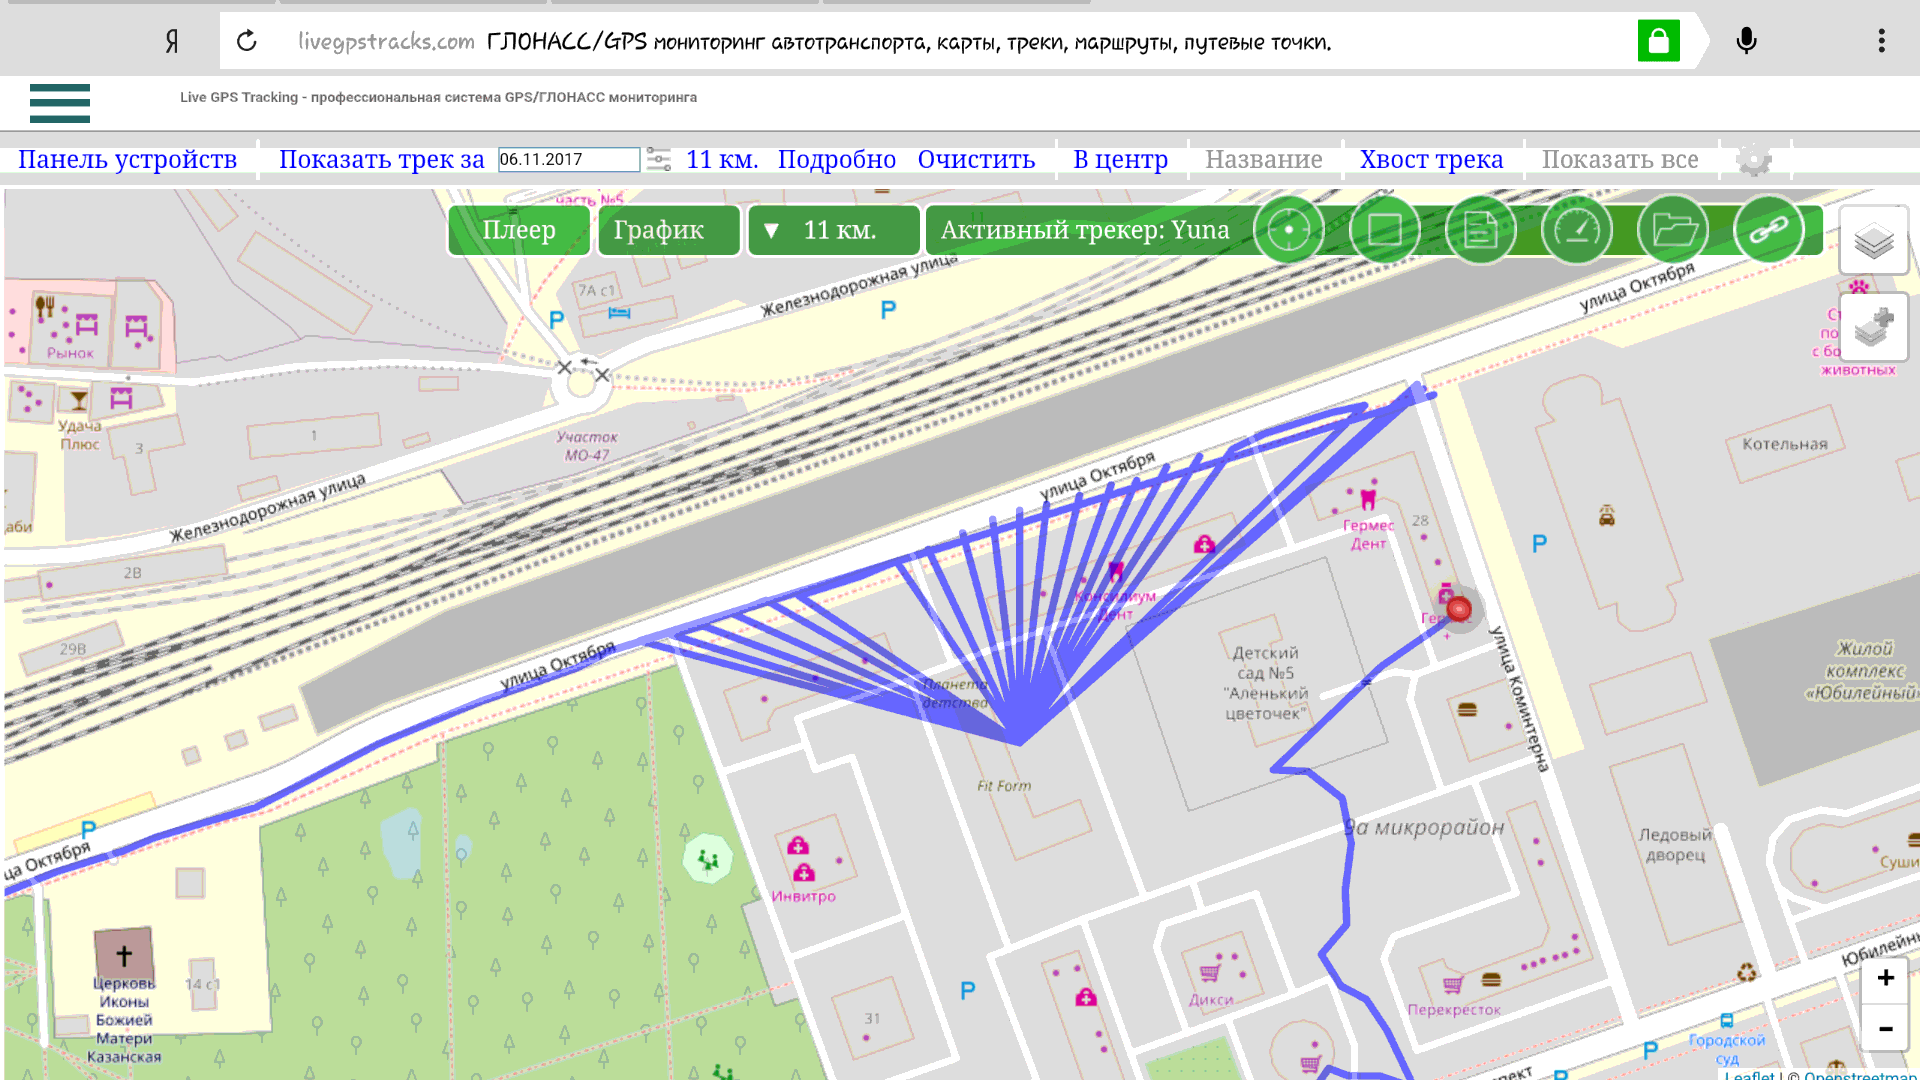
Task: Click the 9а микрорайон label
Action: (1423, 828)
